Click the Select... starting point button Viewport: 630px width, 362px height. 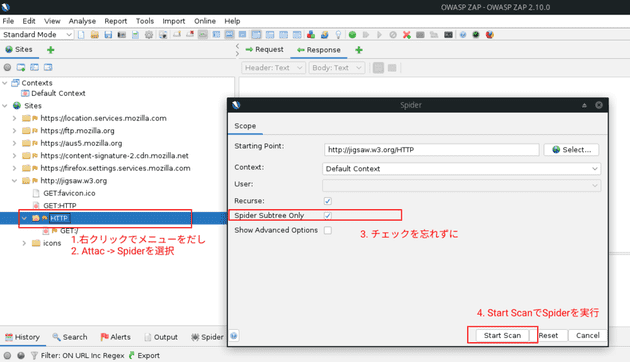[571, 149]
